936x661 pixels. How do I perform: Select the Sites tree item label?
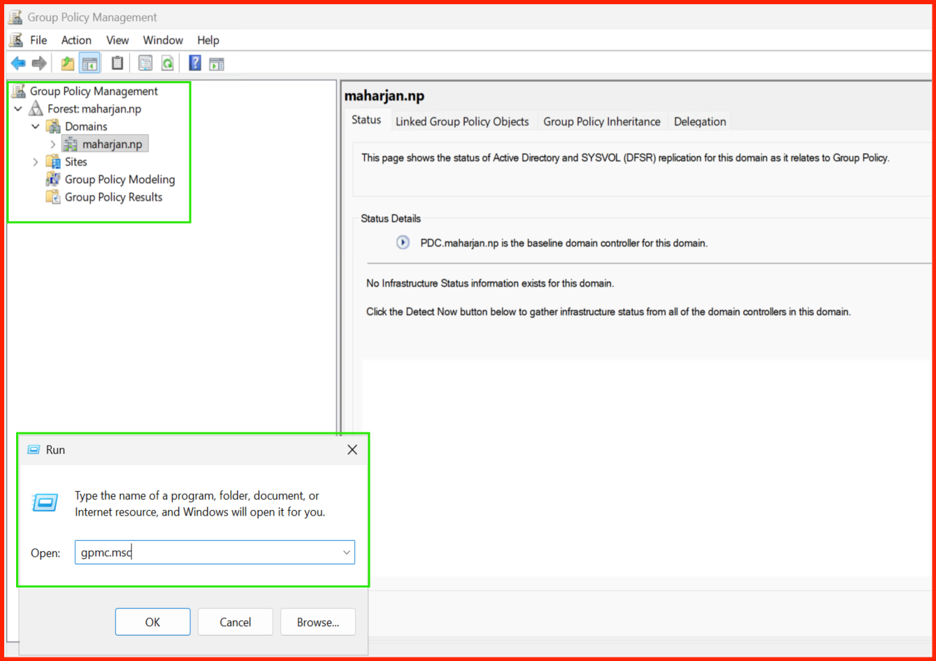(76, 162)
